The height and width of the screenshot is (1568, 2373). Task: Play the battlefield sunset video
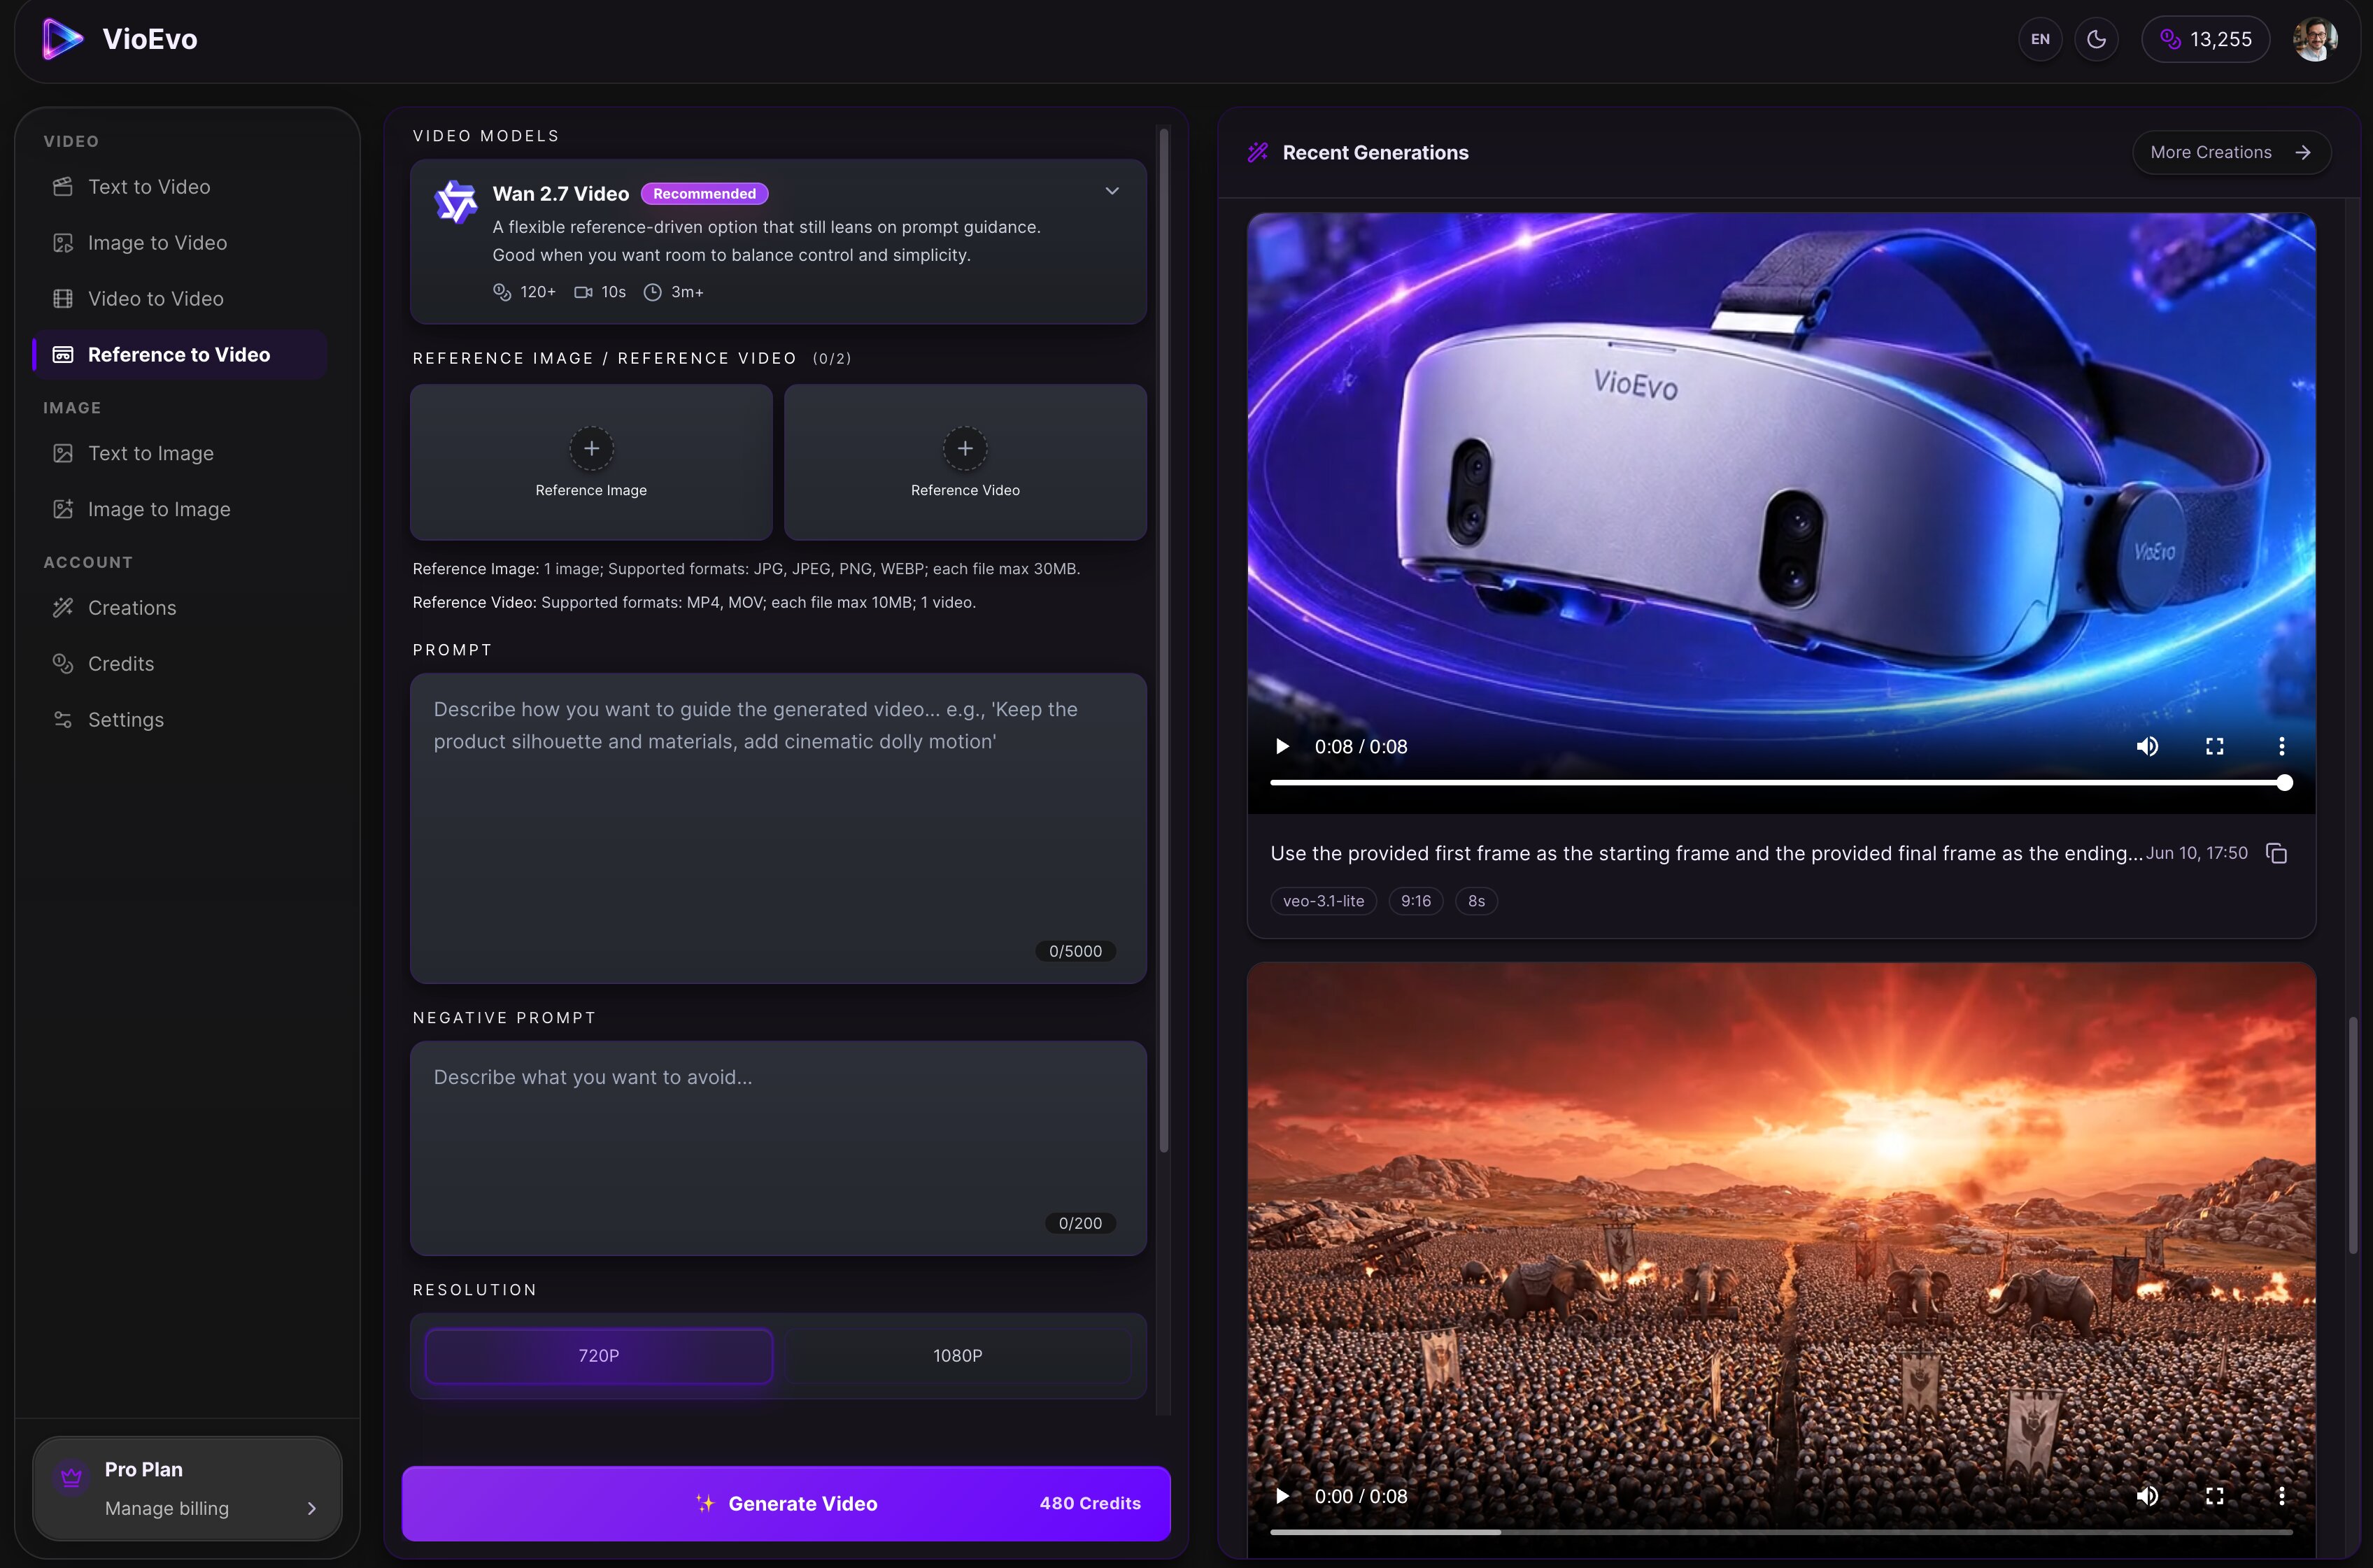[x=1282, y=1497]
